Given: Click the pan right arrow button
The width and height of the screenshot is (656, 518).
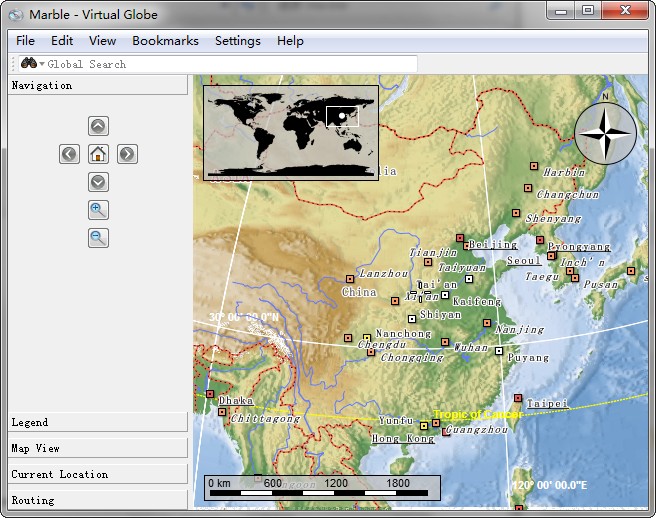Looking at the screenshot, I should 127,154.
